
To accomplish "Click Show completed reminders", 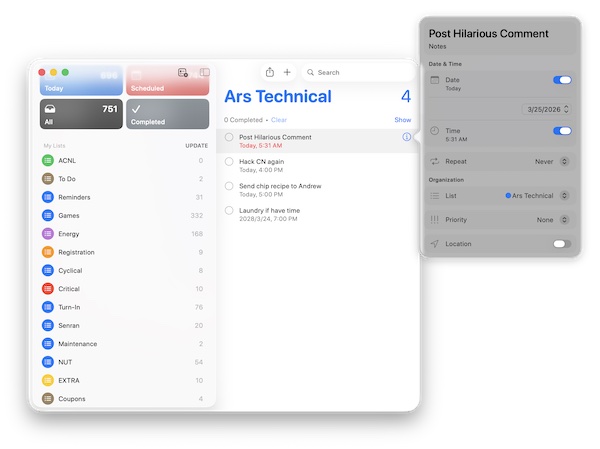I will coord(402,120).
